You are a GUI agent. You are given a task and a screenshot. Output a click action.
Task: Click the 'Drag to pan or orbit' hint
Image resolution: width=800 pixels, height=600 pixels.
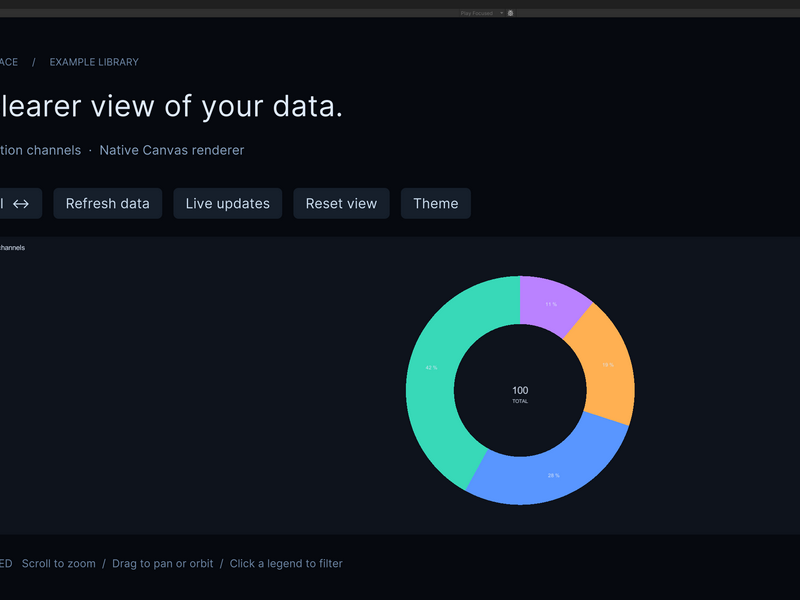(163, 564)
